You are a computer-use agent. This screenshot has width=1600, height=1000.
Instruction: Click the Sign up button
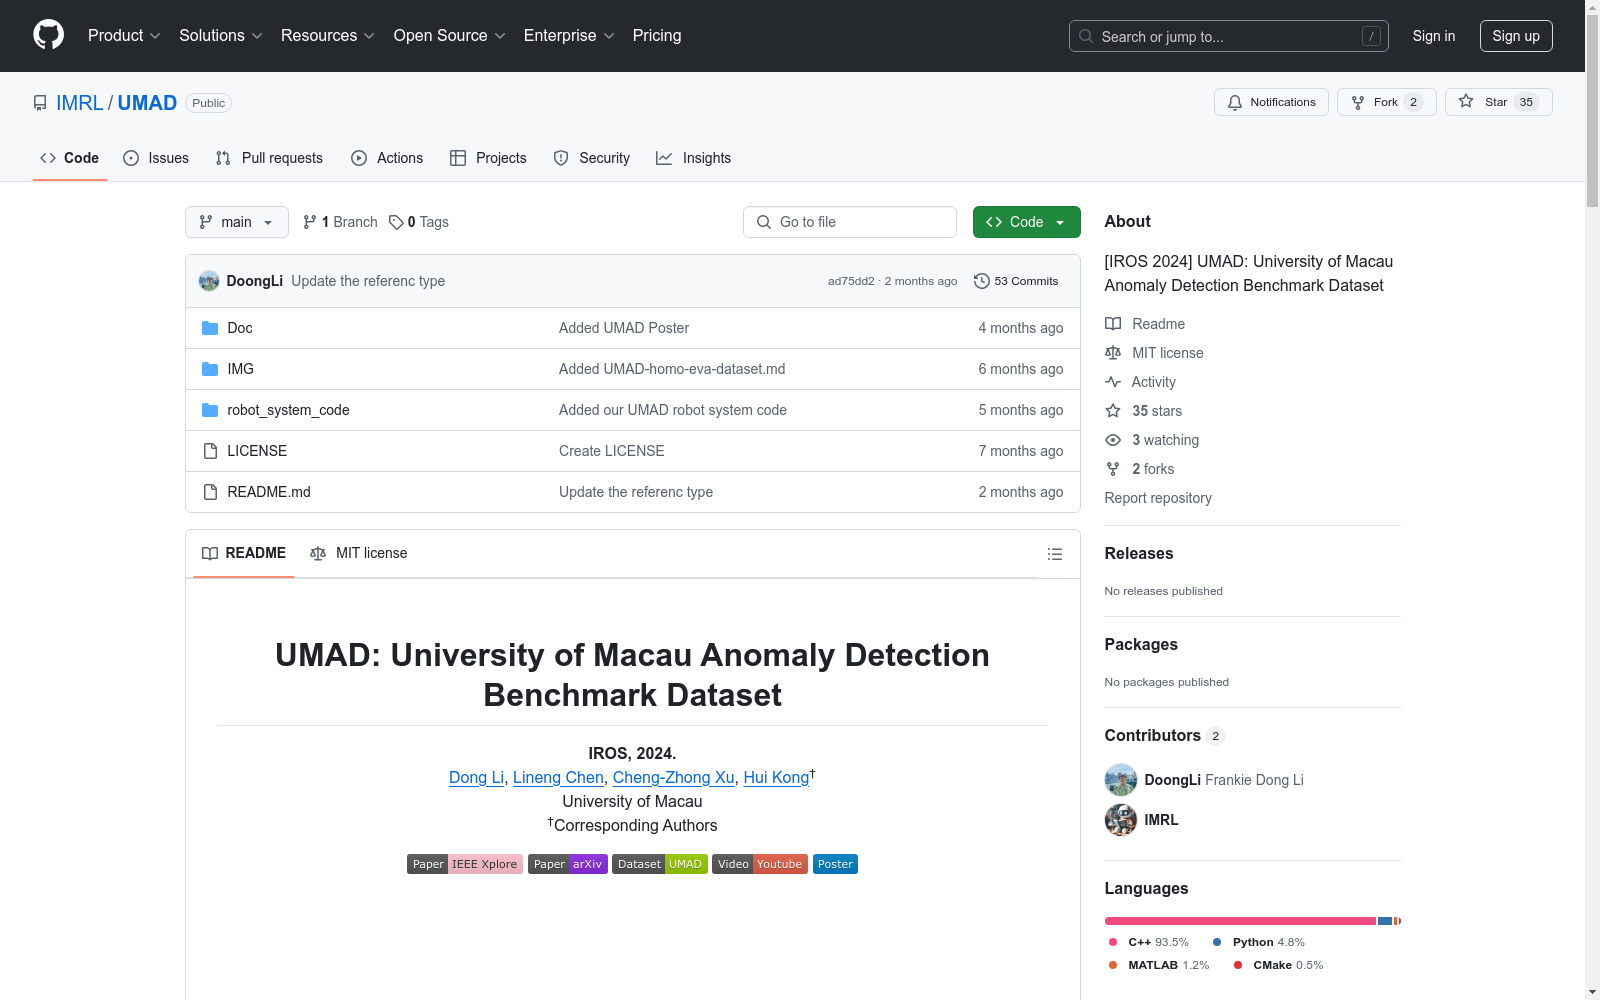pyautogui.click(x=1515, y=36)
